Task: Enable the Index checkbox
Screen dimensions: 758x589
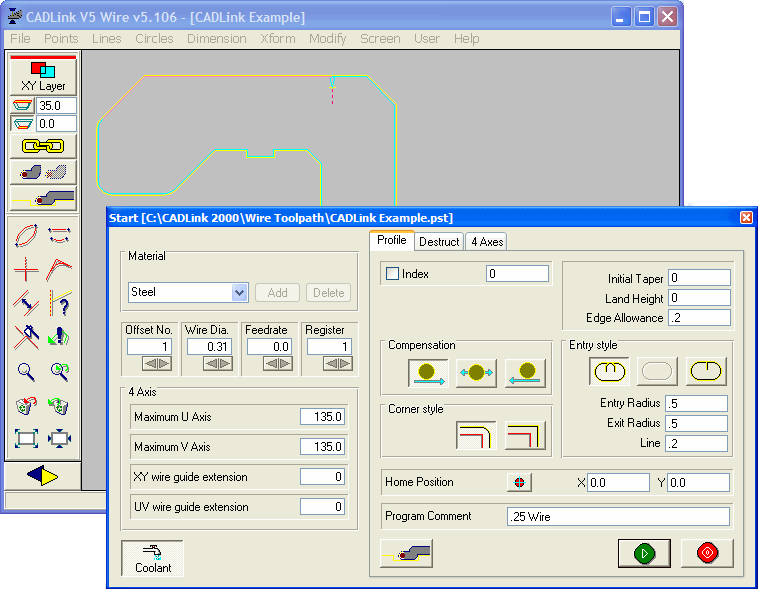Action: [x=392, y=274]
